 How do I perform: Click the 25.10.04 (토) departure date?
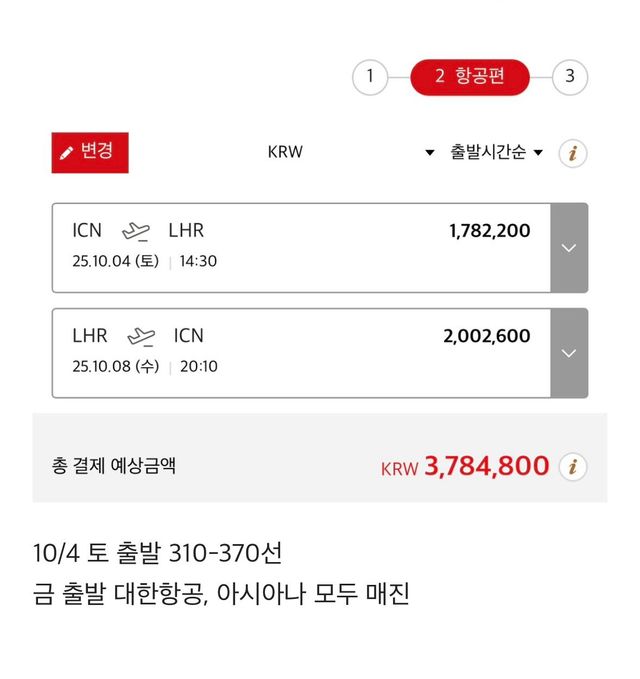coord(116,262)
